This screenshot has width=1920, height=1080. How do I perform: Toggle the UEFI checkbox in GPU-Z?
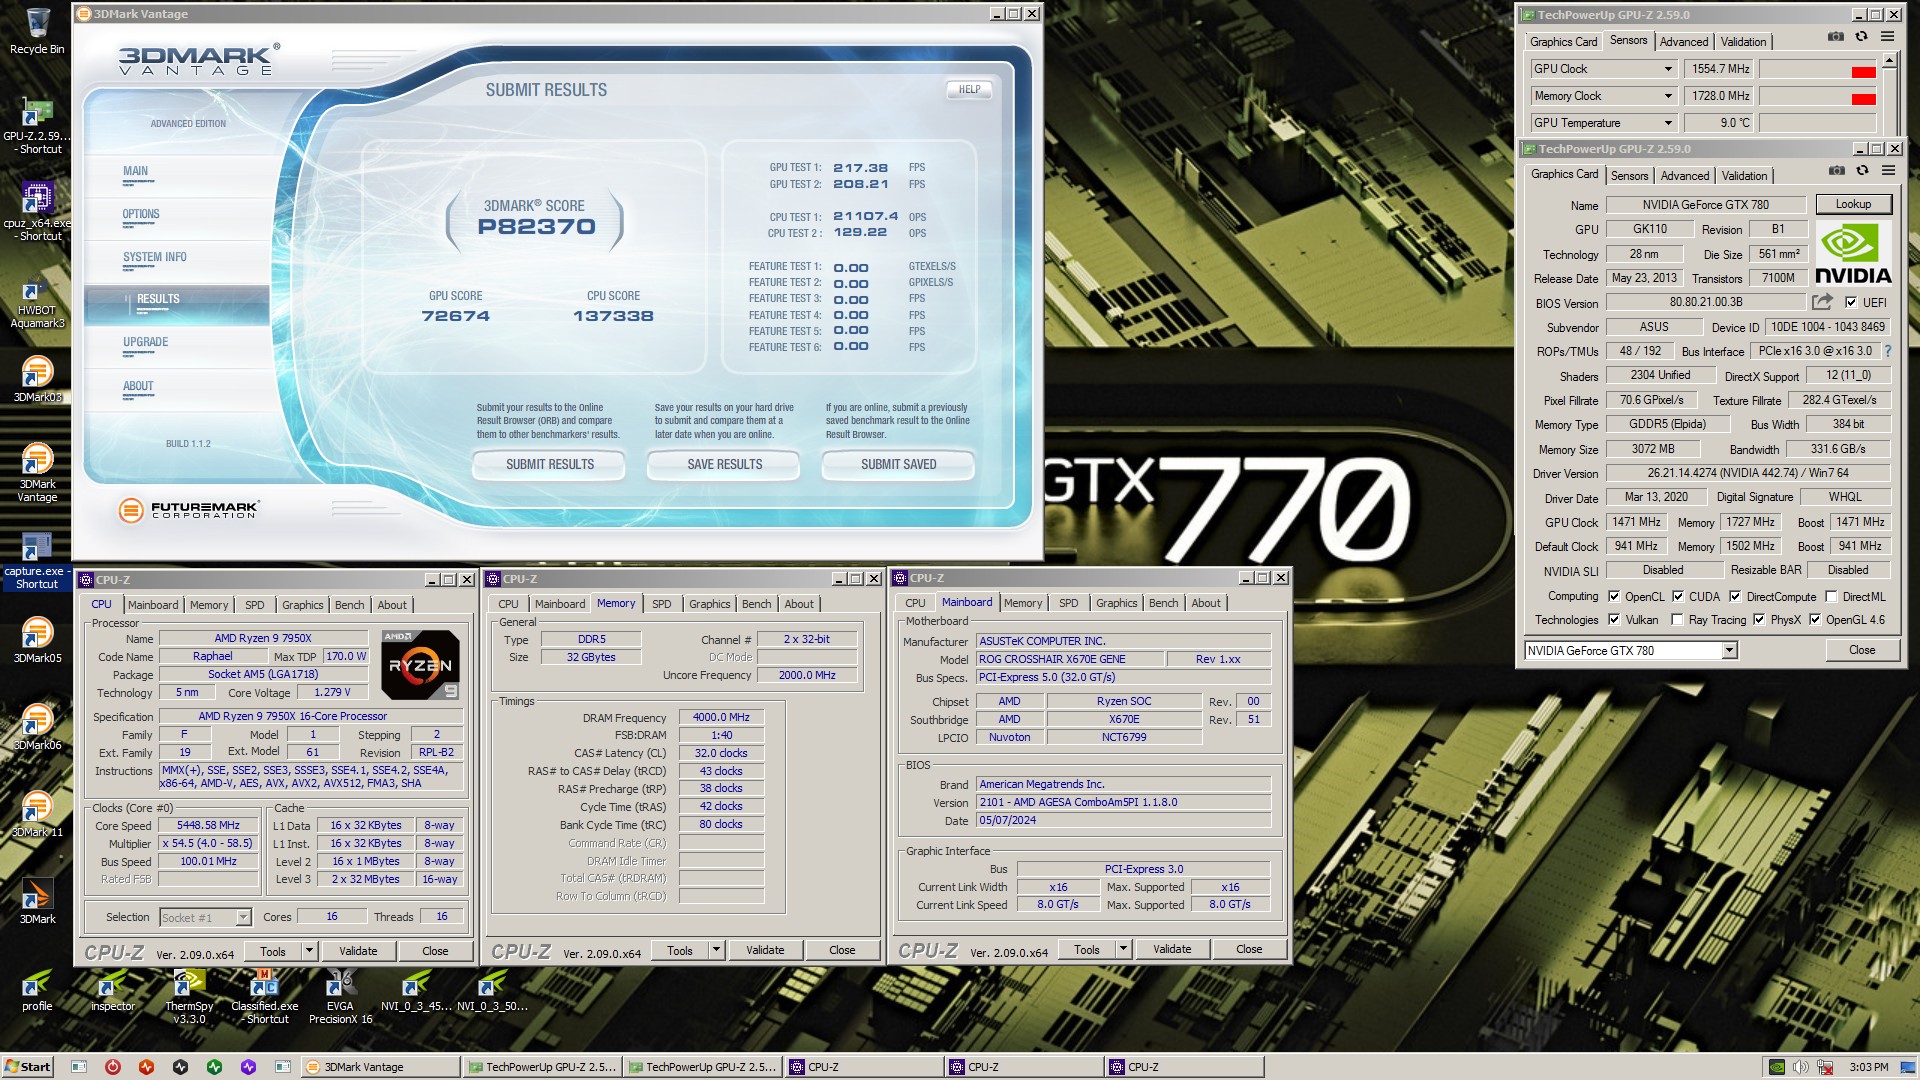[x=1851, y=302]
